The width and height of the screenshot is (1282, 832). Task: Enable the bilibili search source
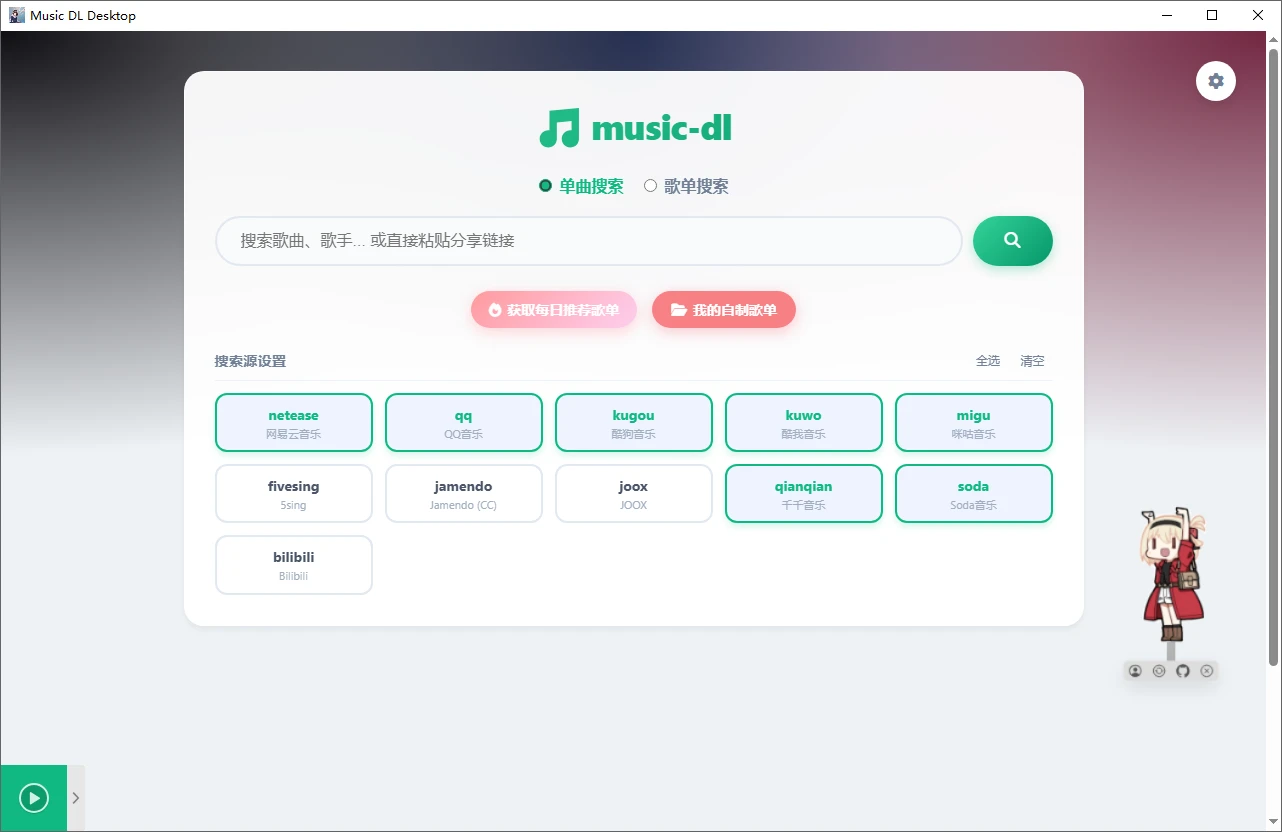click(293, 564)
